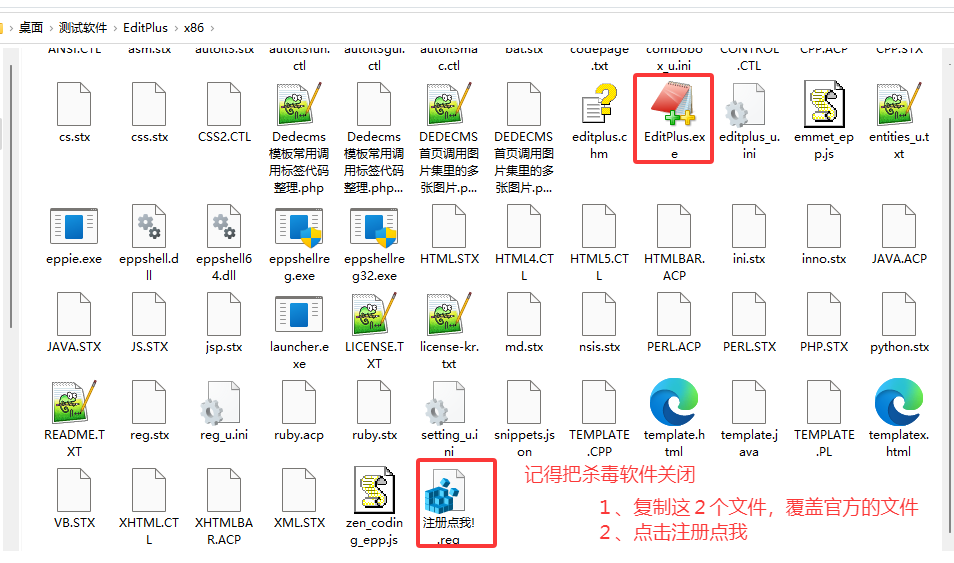Select the JAVA.STX file icon
Viewport: 954px width, 563px height.
(x=74, y=315)
